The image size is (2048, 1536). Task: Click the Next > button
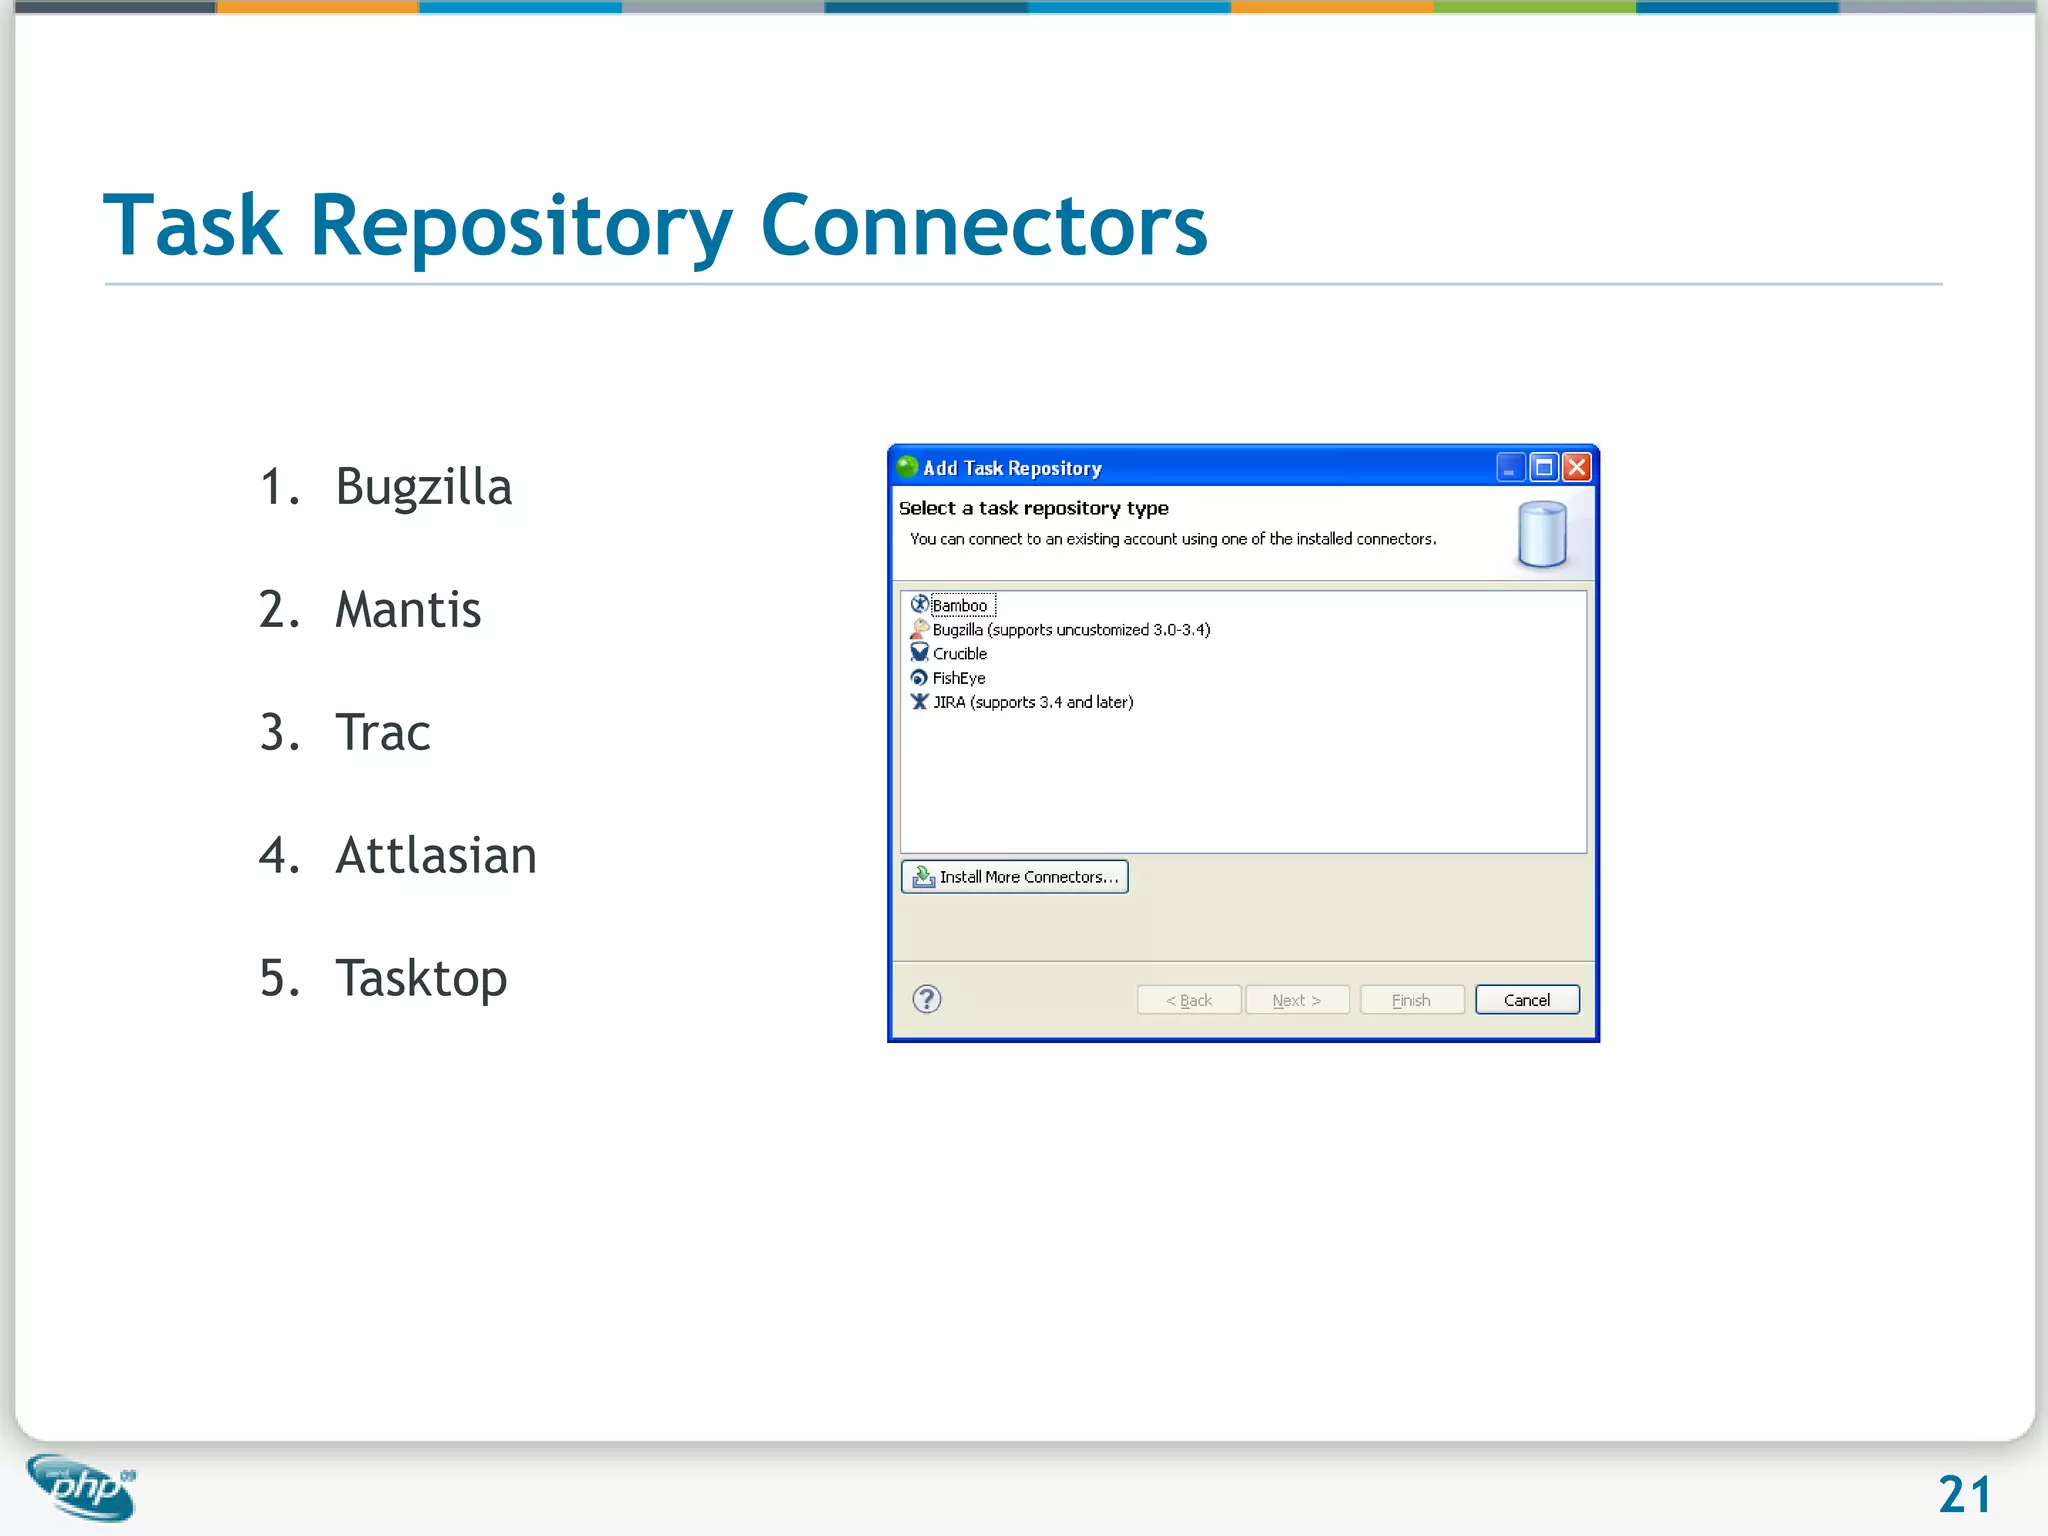coord(1297,1000)
